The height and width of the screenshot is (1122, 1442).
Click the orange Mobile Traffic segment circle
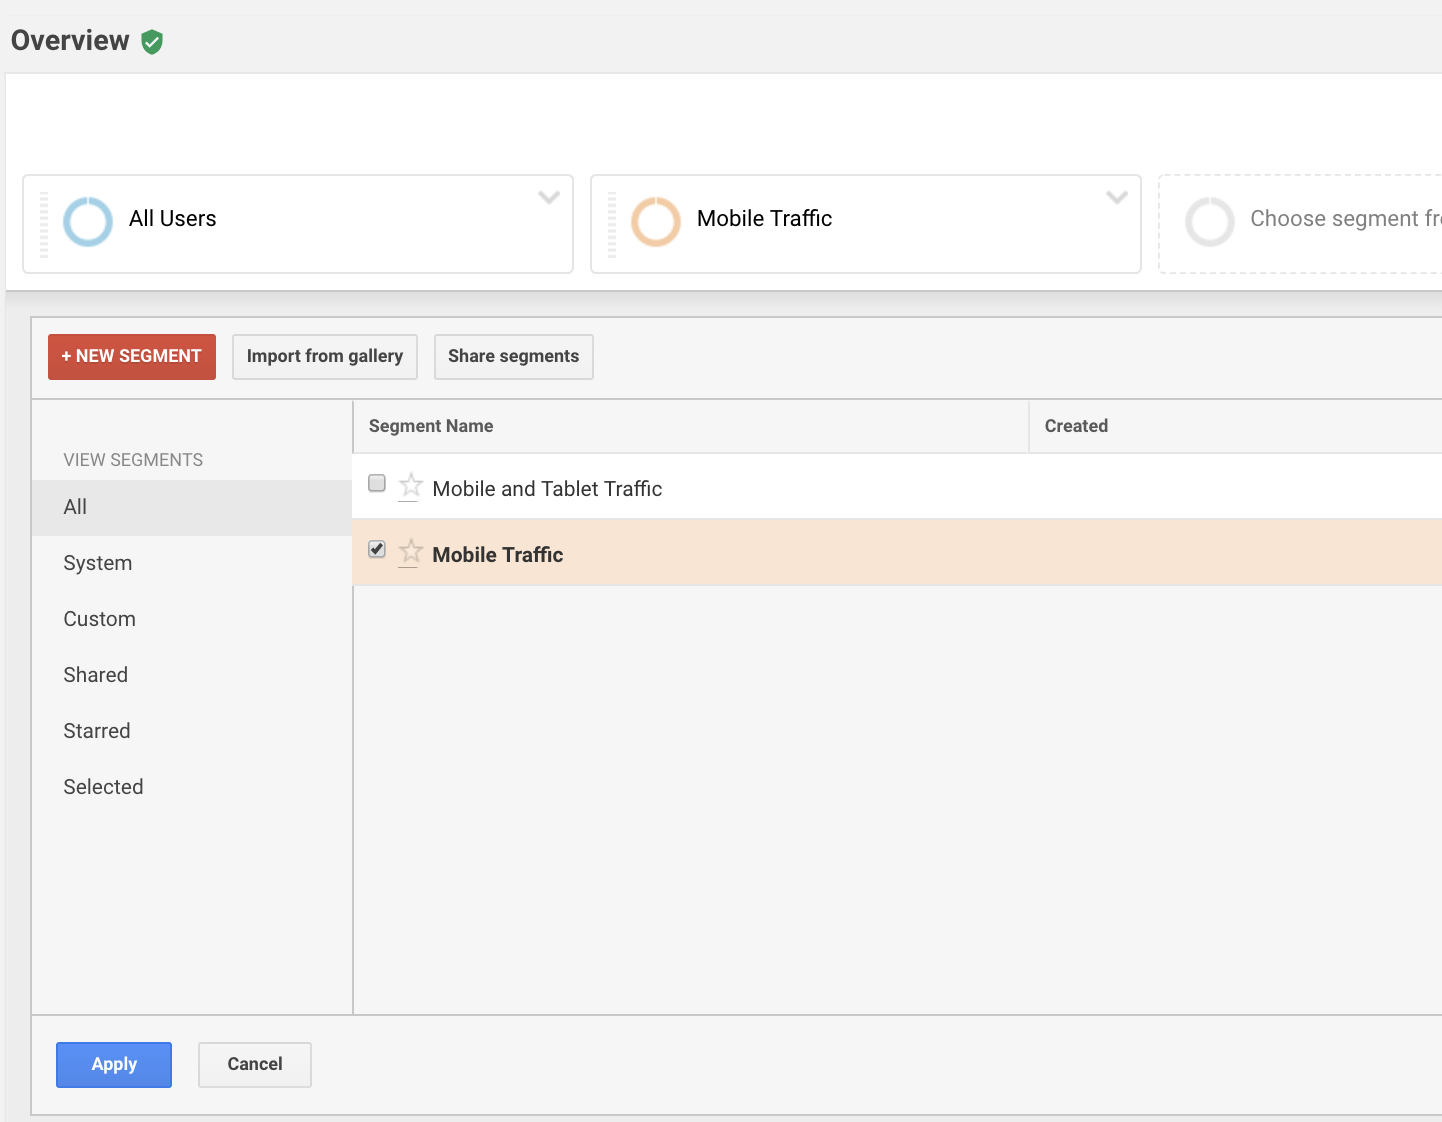[x=656, y=221]
